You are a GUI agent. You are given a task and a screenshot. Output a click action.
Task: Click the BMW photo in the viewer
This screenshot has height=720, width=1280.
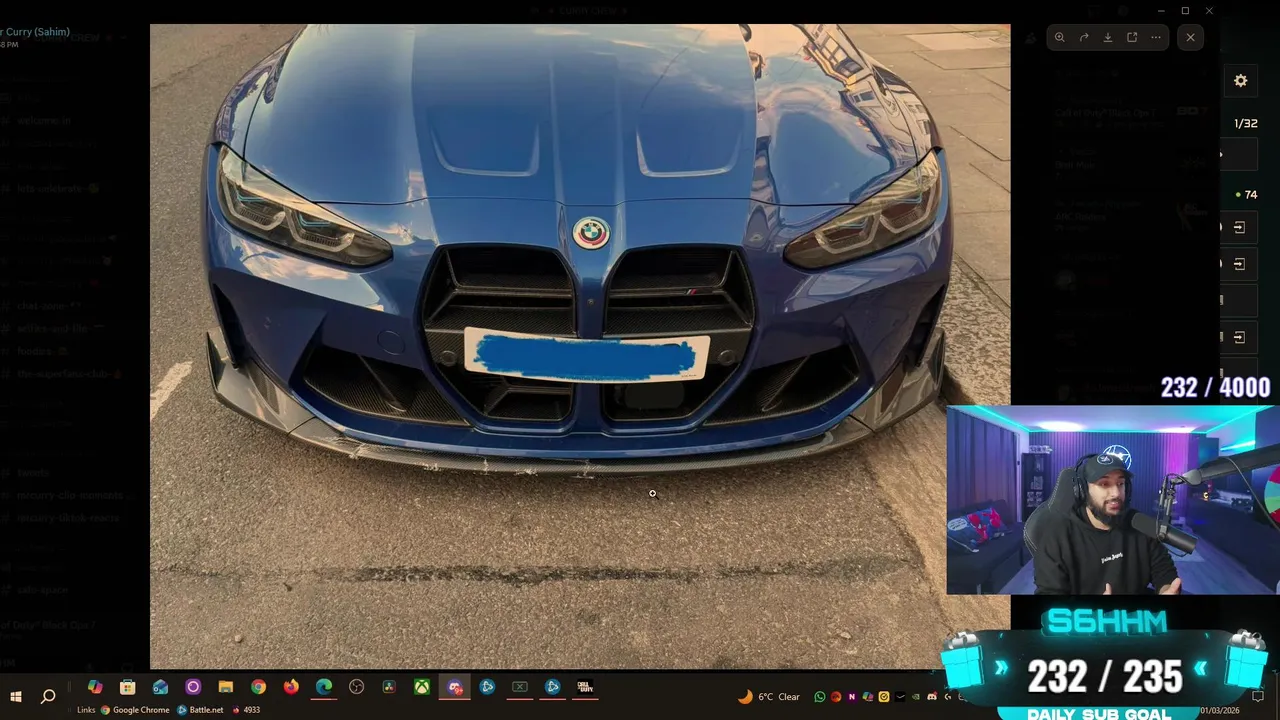[580, 346]
